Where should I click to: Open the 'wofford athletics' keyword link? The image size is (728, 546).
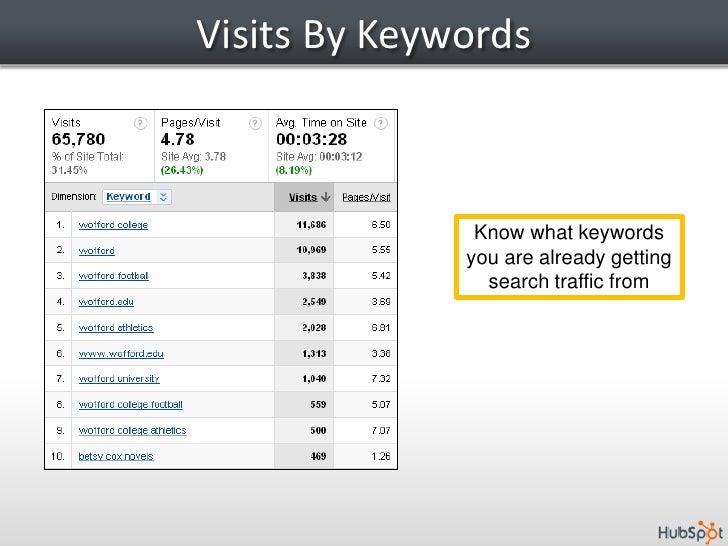(116, 328)
